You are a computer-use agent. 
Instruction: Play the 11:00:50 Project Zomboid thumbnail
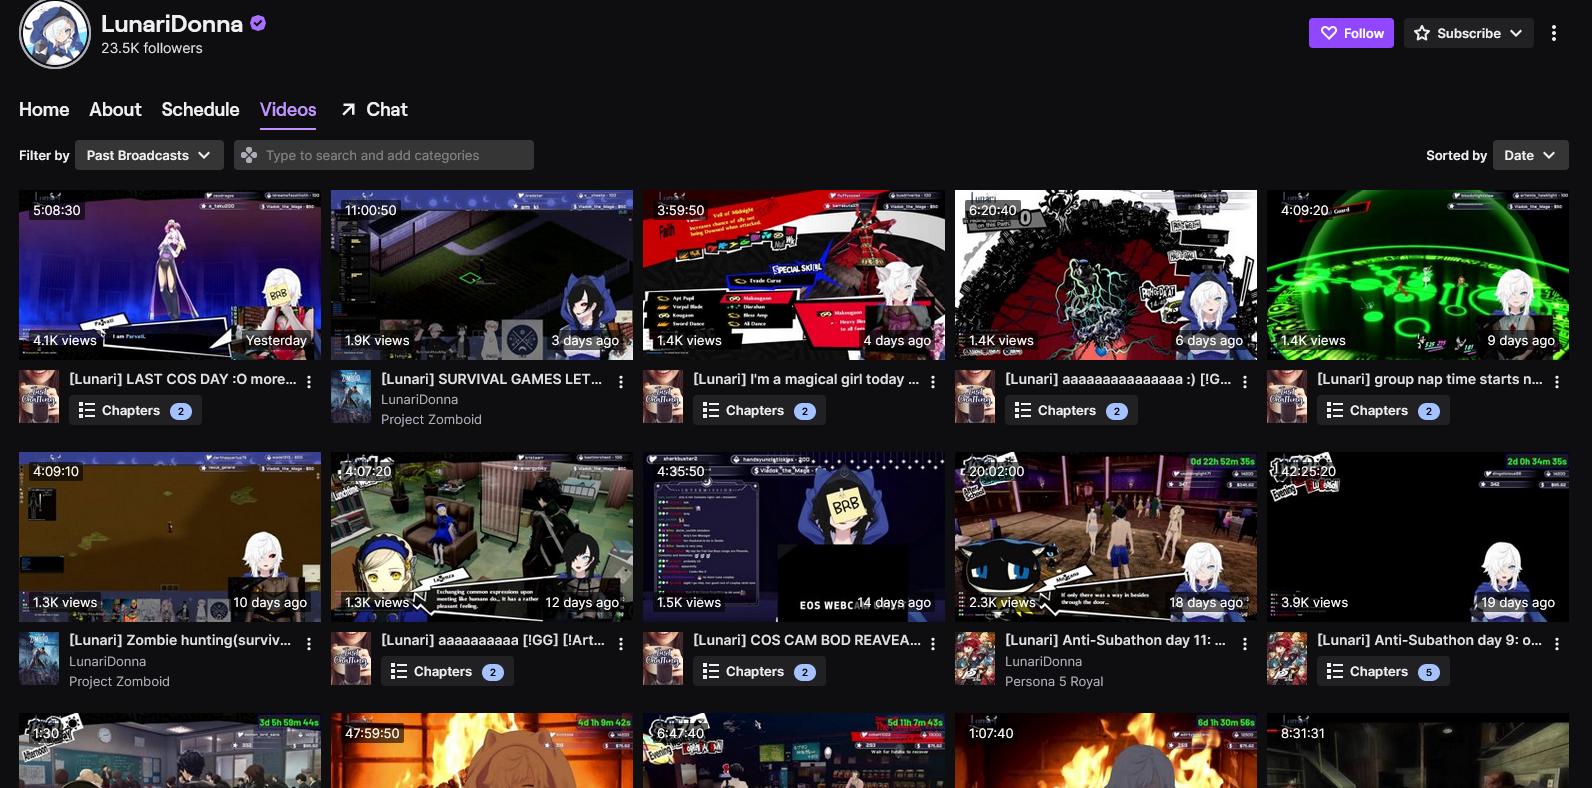point(482,275)
